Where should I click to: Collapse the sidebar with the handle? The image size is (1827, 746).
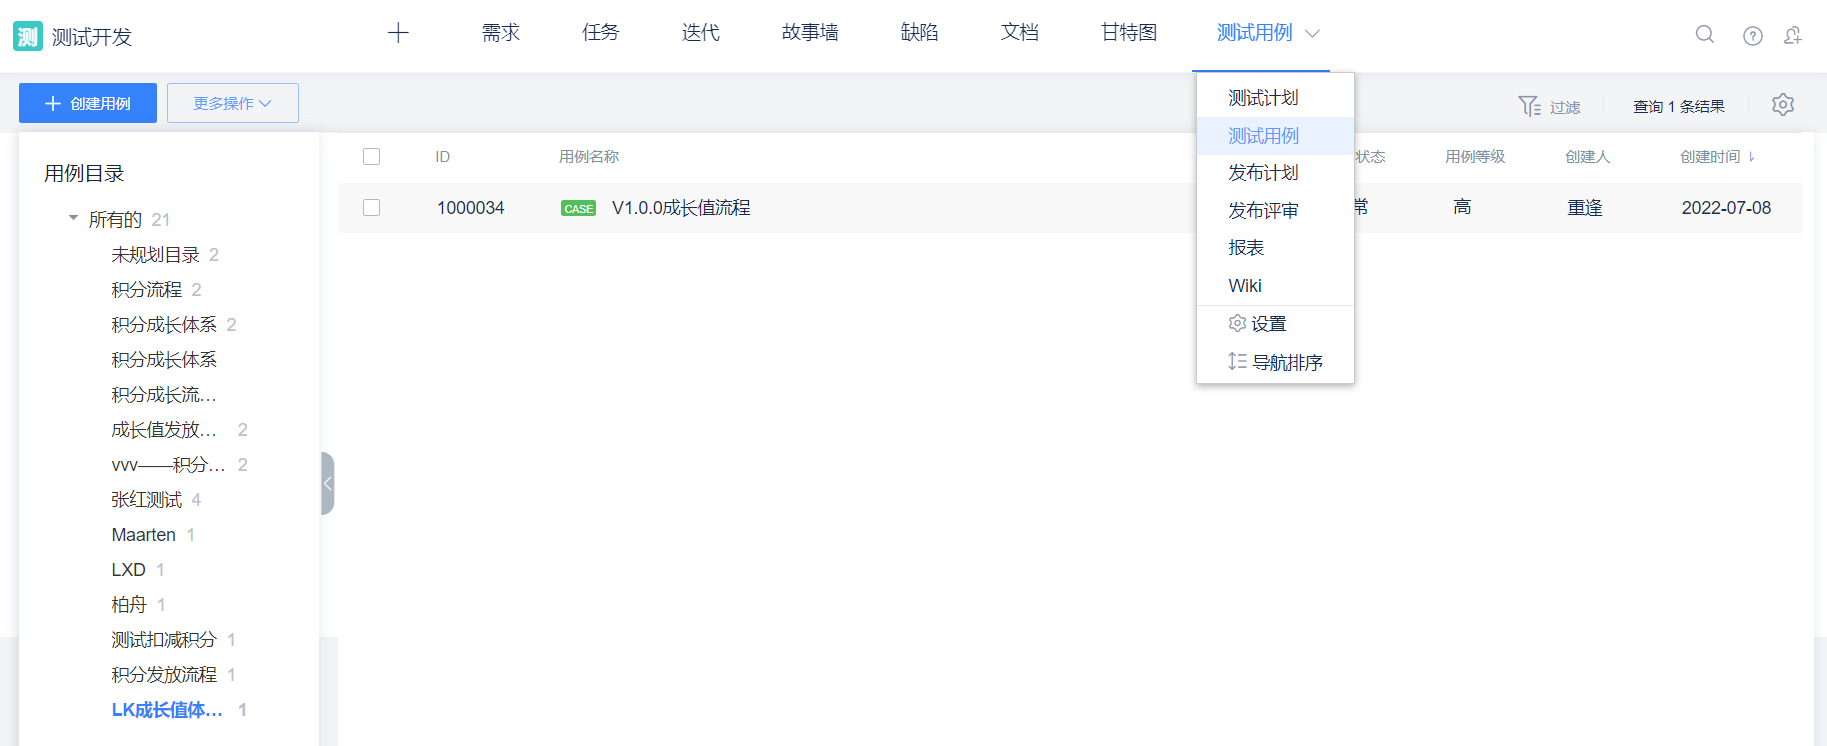click(327, 483)
